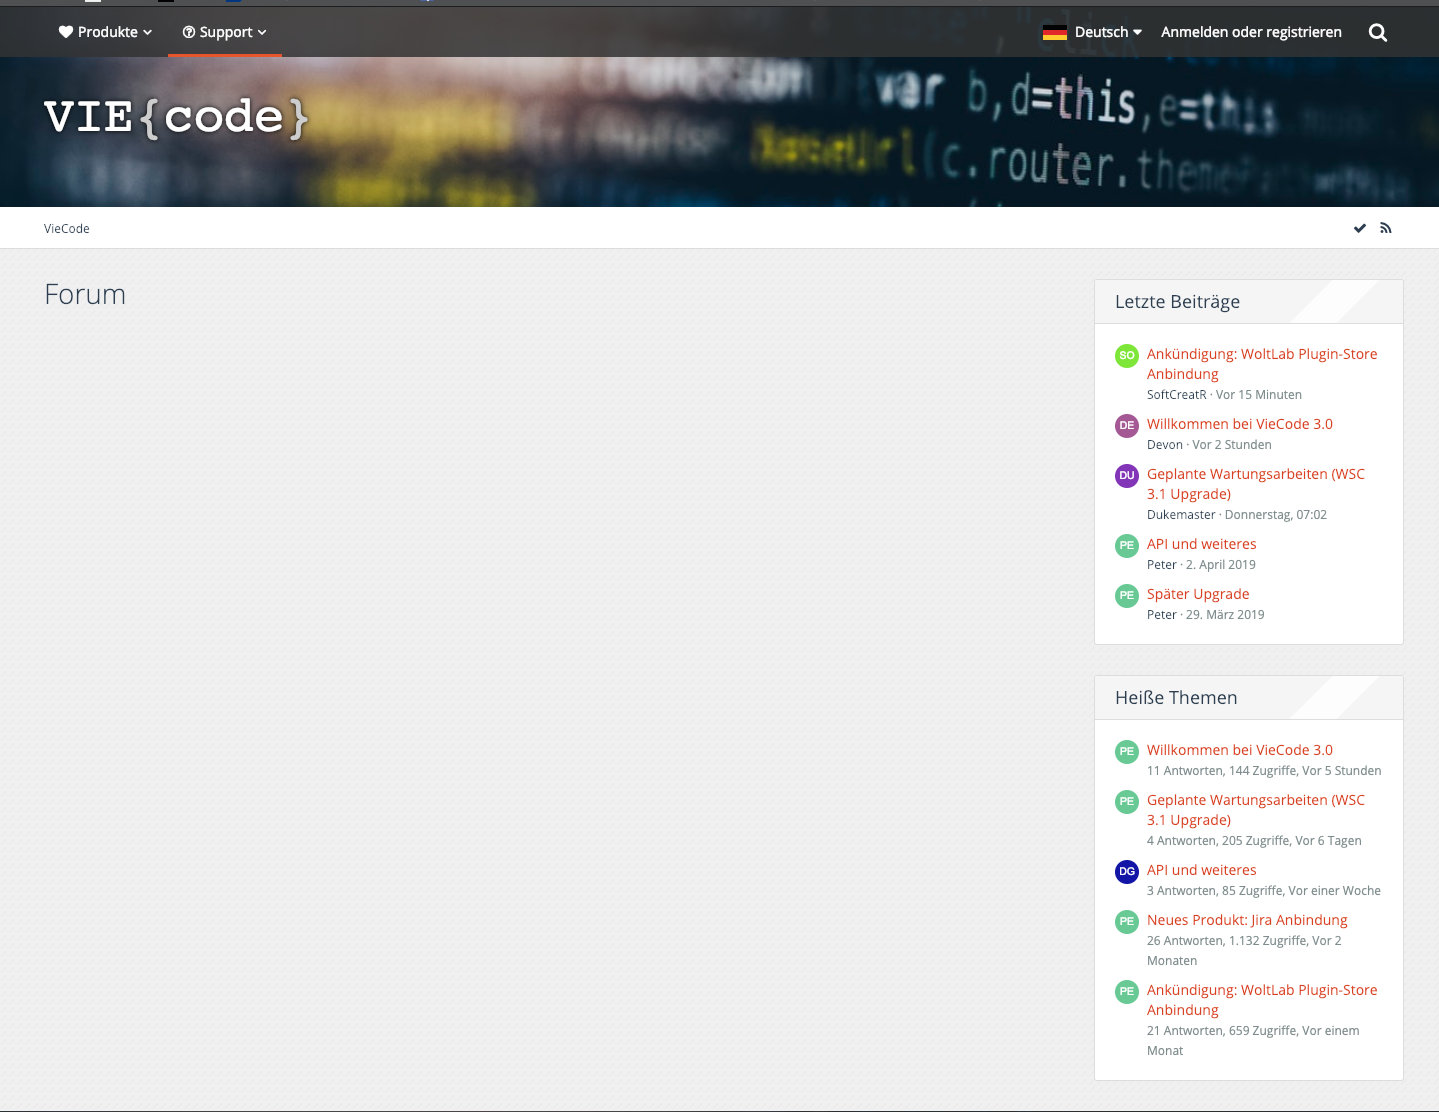Click the VIE{code} logo
The height and width of the screenshot is (1112, 1439).
[x=176, y=118]
